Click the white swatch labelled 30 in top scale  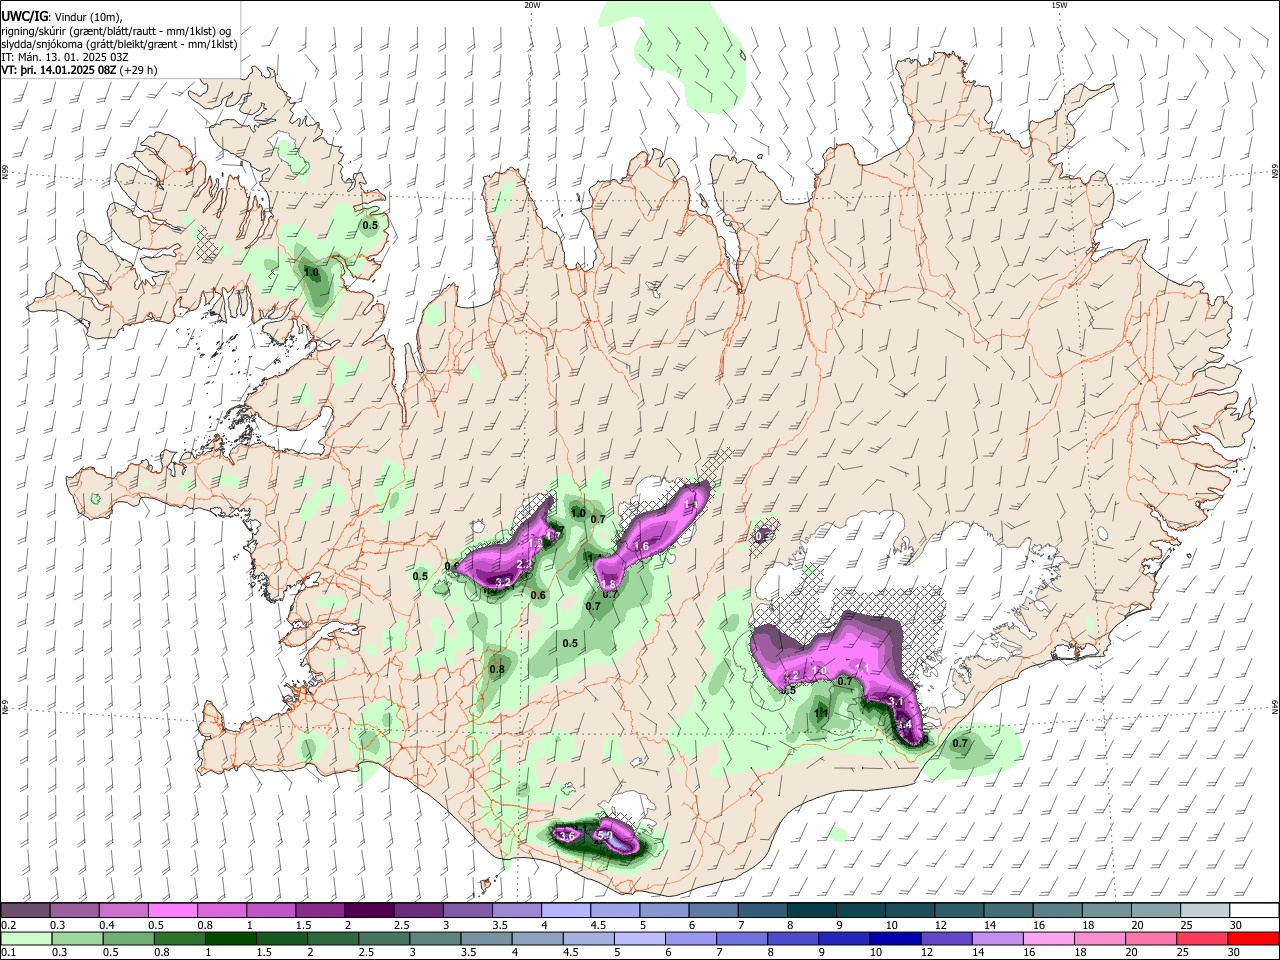[1254, 911]
